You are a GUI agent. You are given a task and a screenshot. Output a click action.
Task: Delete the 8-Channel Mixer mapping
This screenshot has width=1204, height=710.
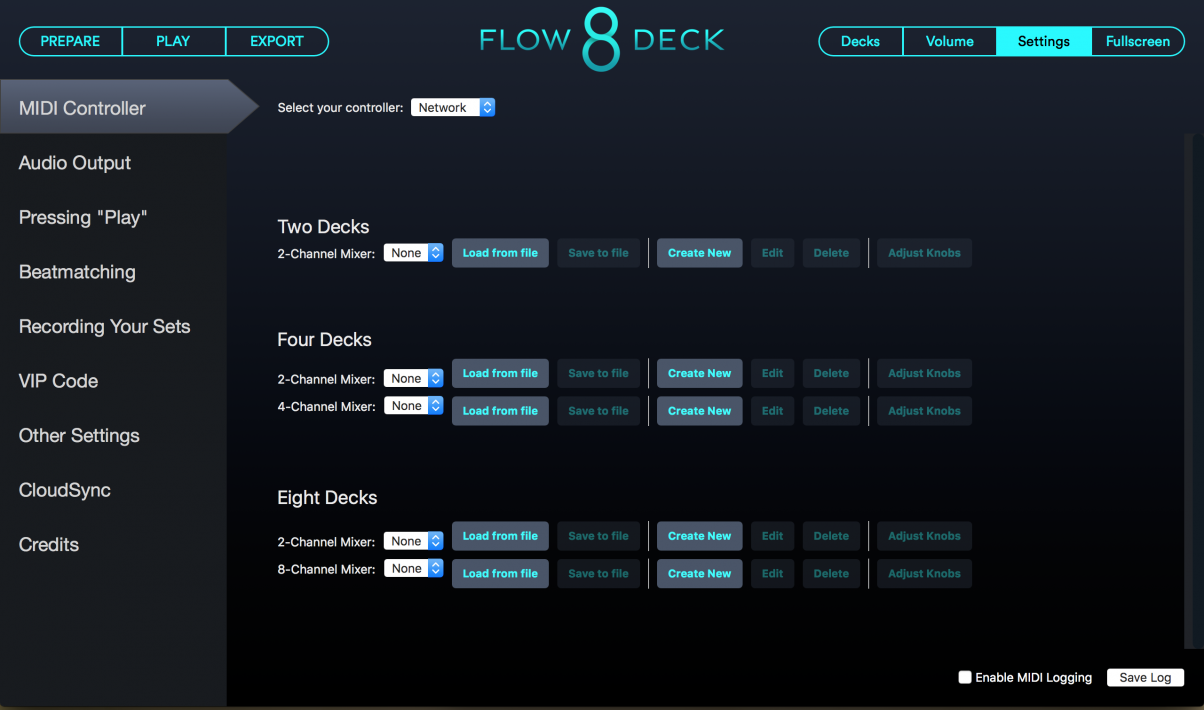point(831,573)
